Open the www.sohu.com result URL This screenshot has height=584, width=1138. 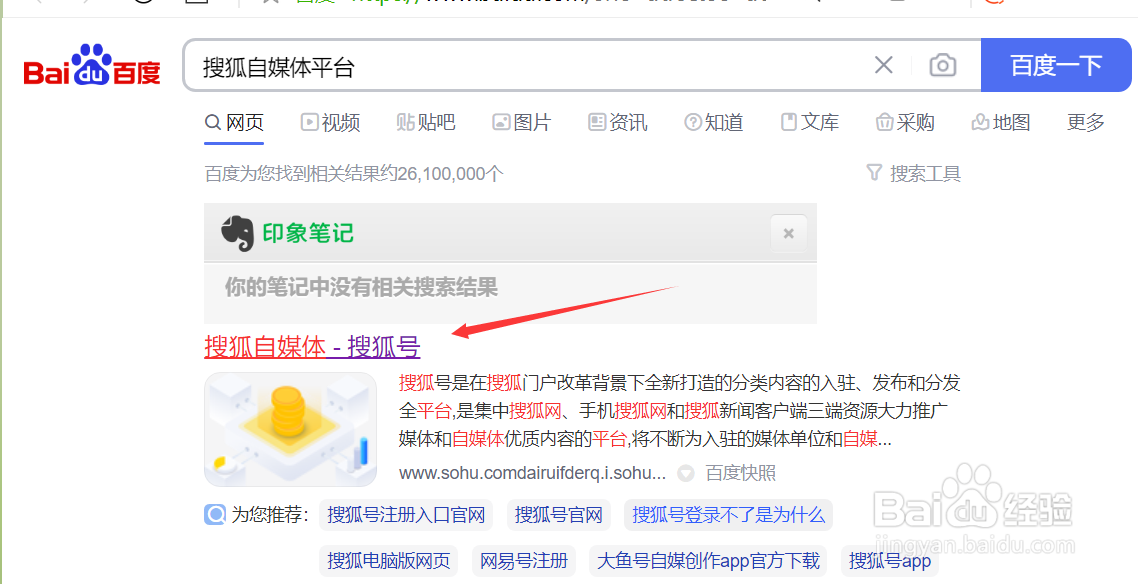[x=532, y=474]
